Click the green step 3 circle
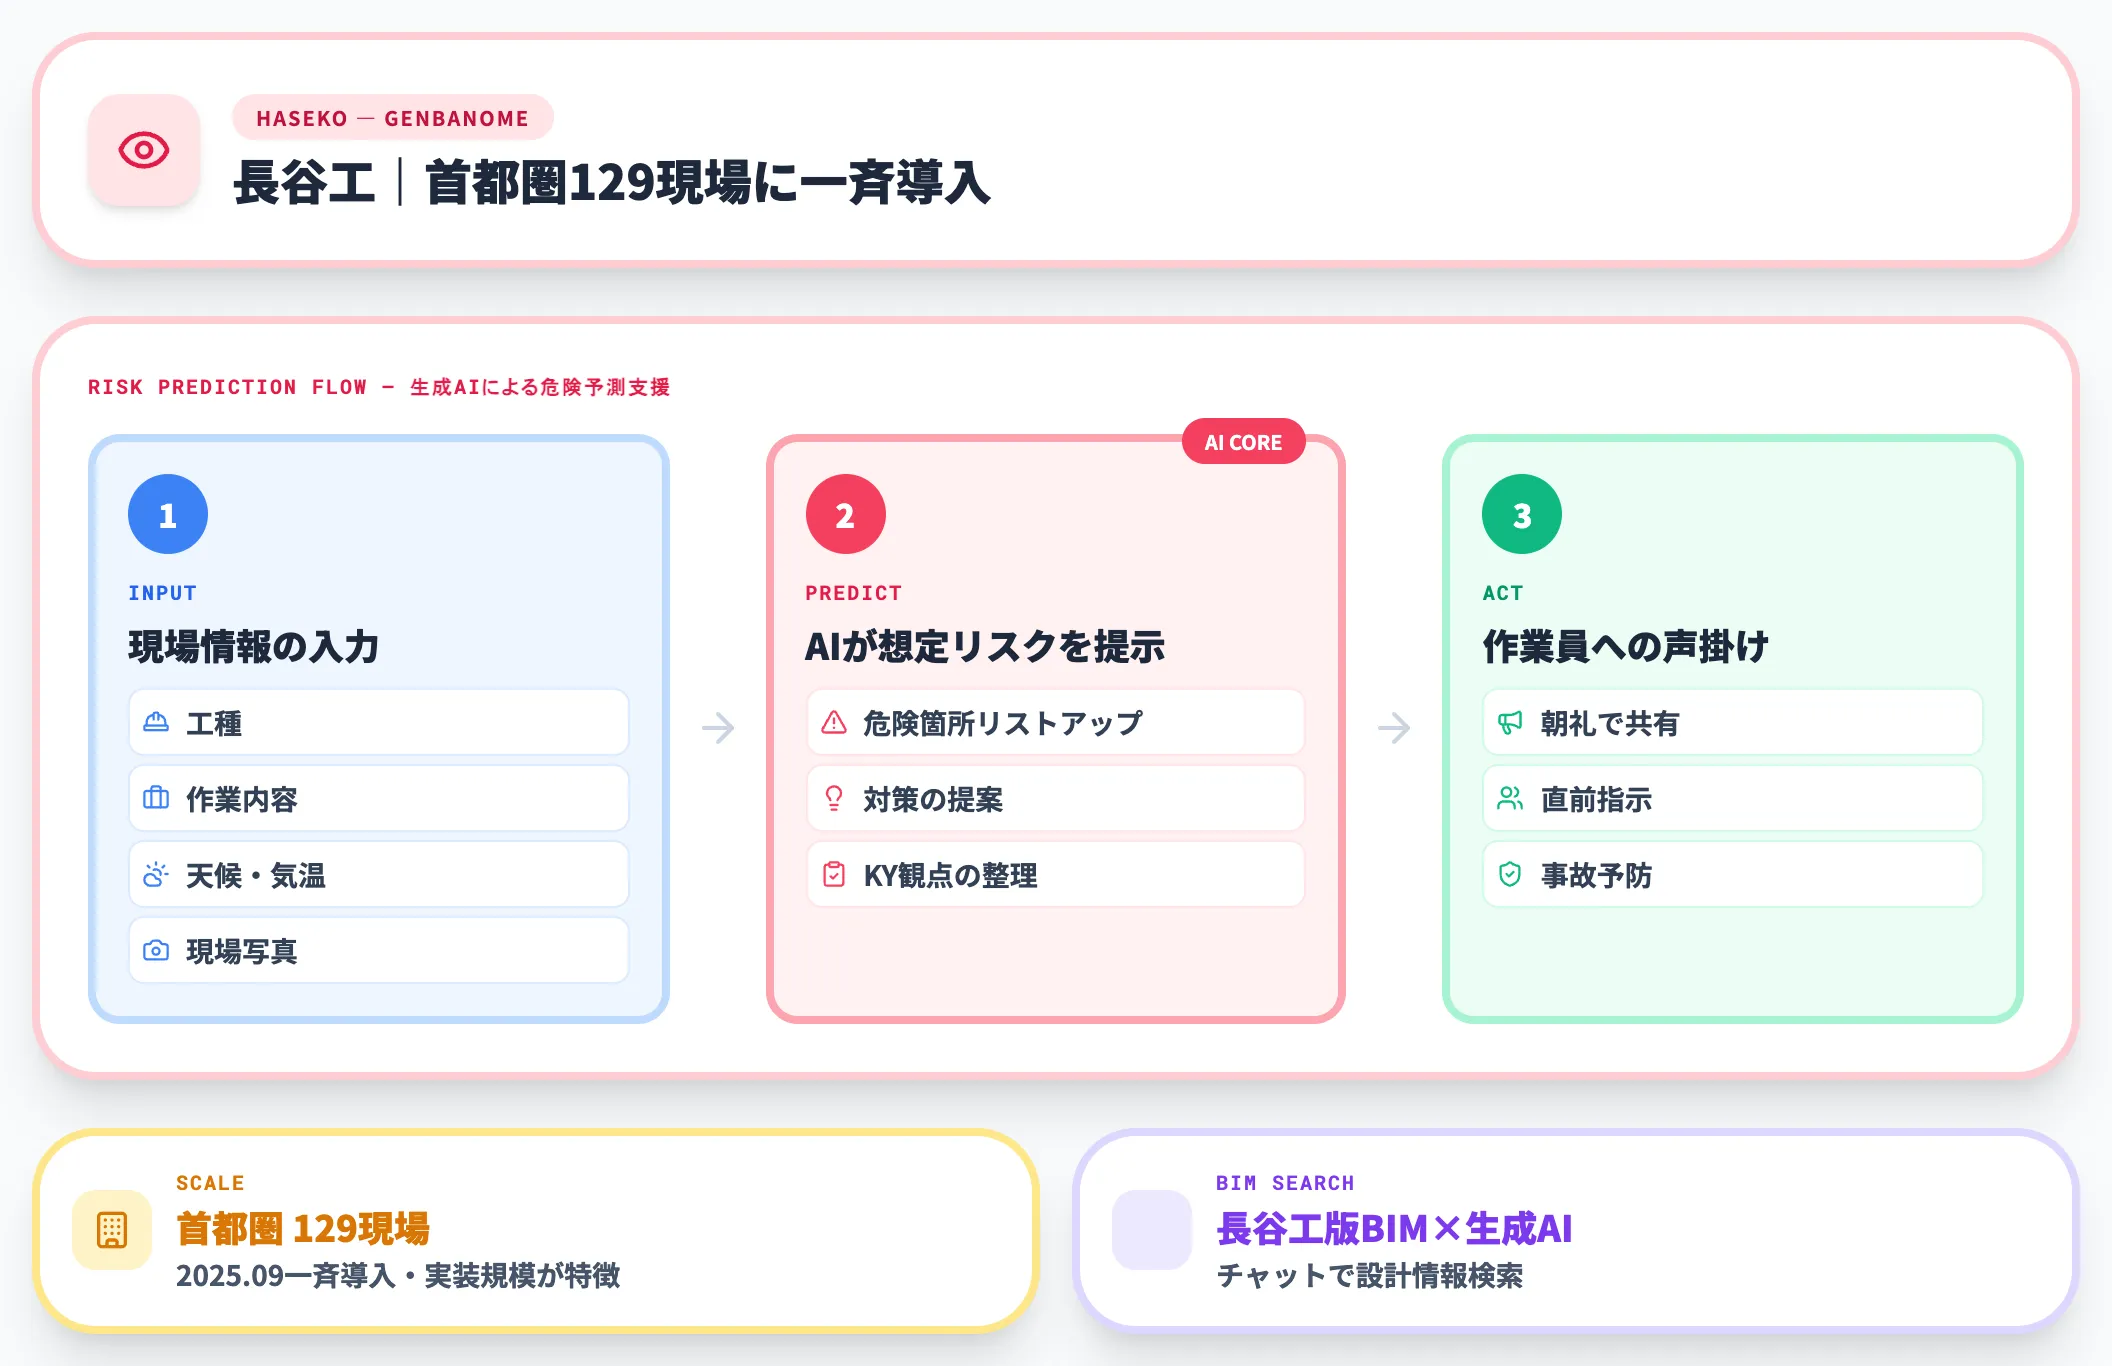Image resolution: width=2112 pixels, height=1366 pixels. (x=1522, y=514)
